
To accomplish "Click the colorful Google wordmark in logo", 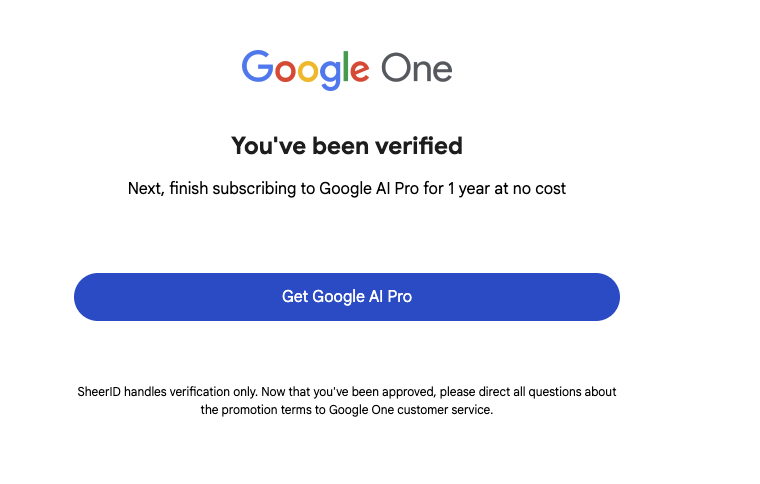I will (x=305, y=70).
